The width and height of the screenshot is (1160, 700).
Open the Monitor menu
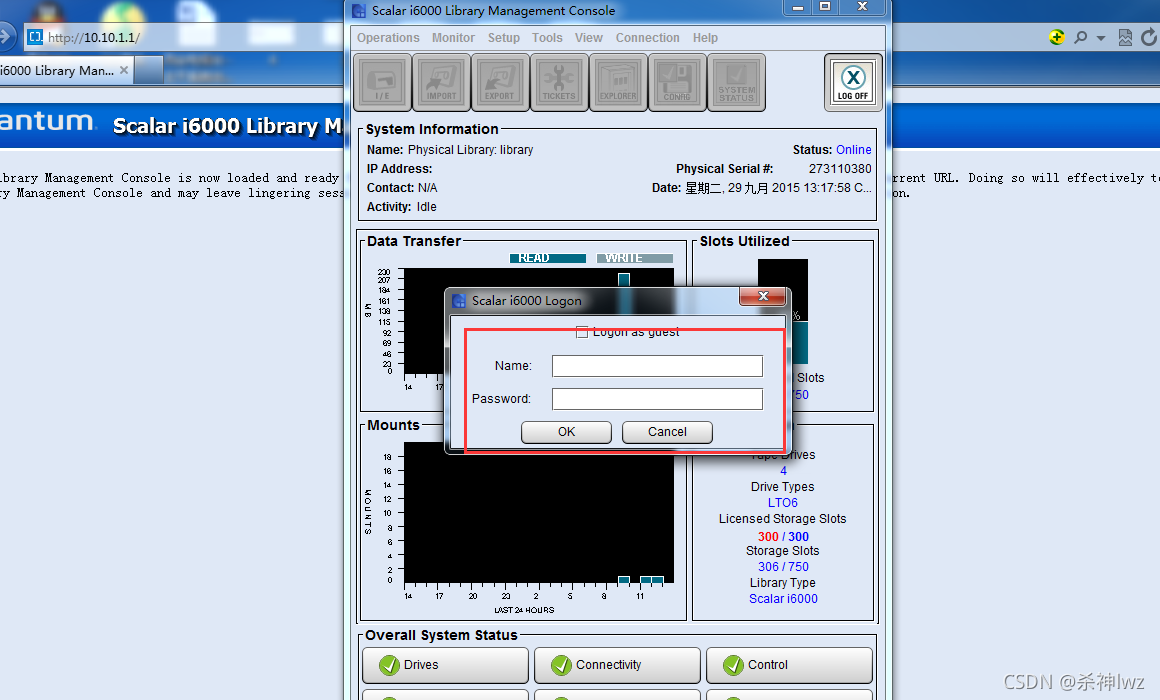[453, 38]
